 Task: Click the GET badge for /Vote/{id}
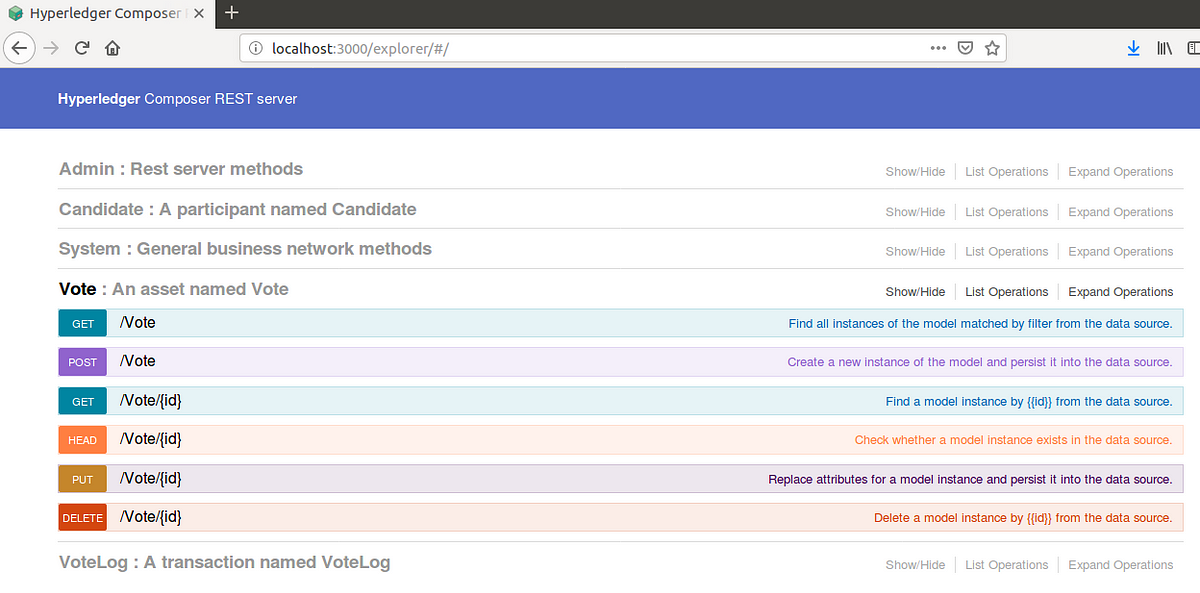point(83,401)
